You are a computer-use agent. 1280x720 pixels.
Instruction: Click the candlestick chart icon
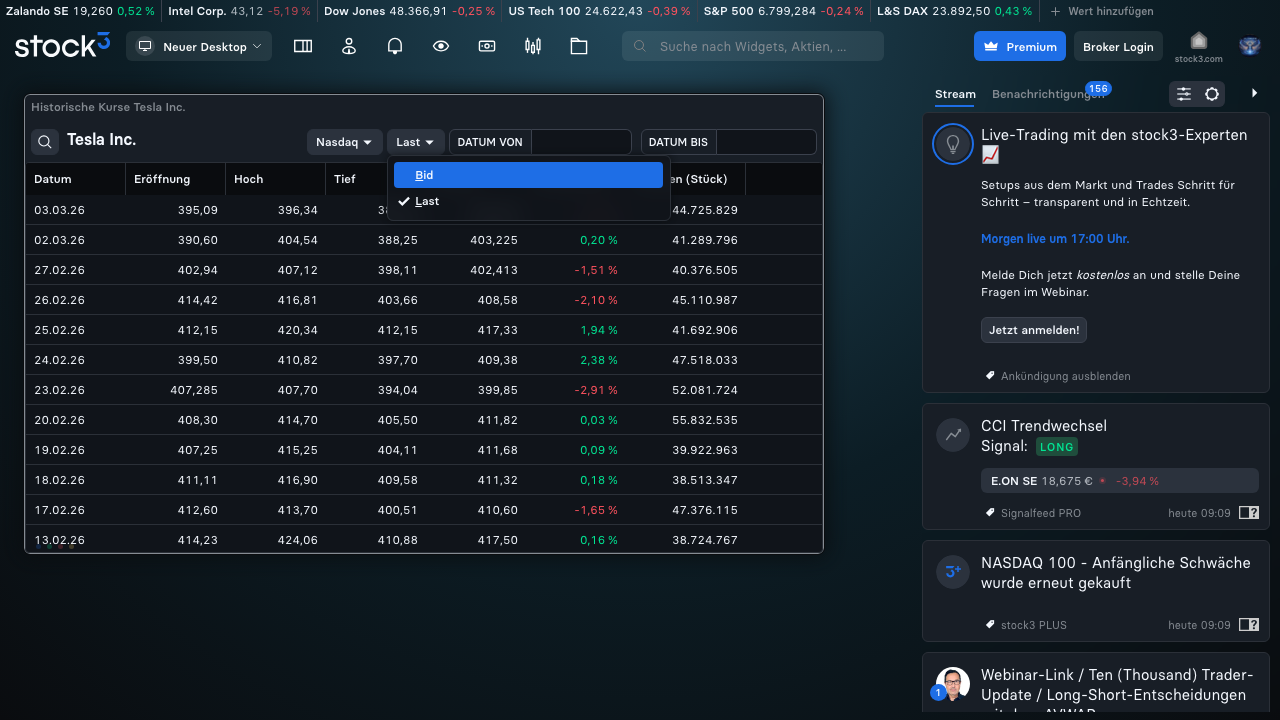pos(533,46)
